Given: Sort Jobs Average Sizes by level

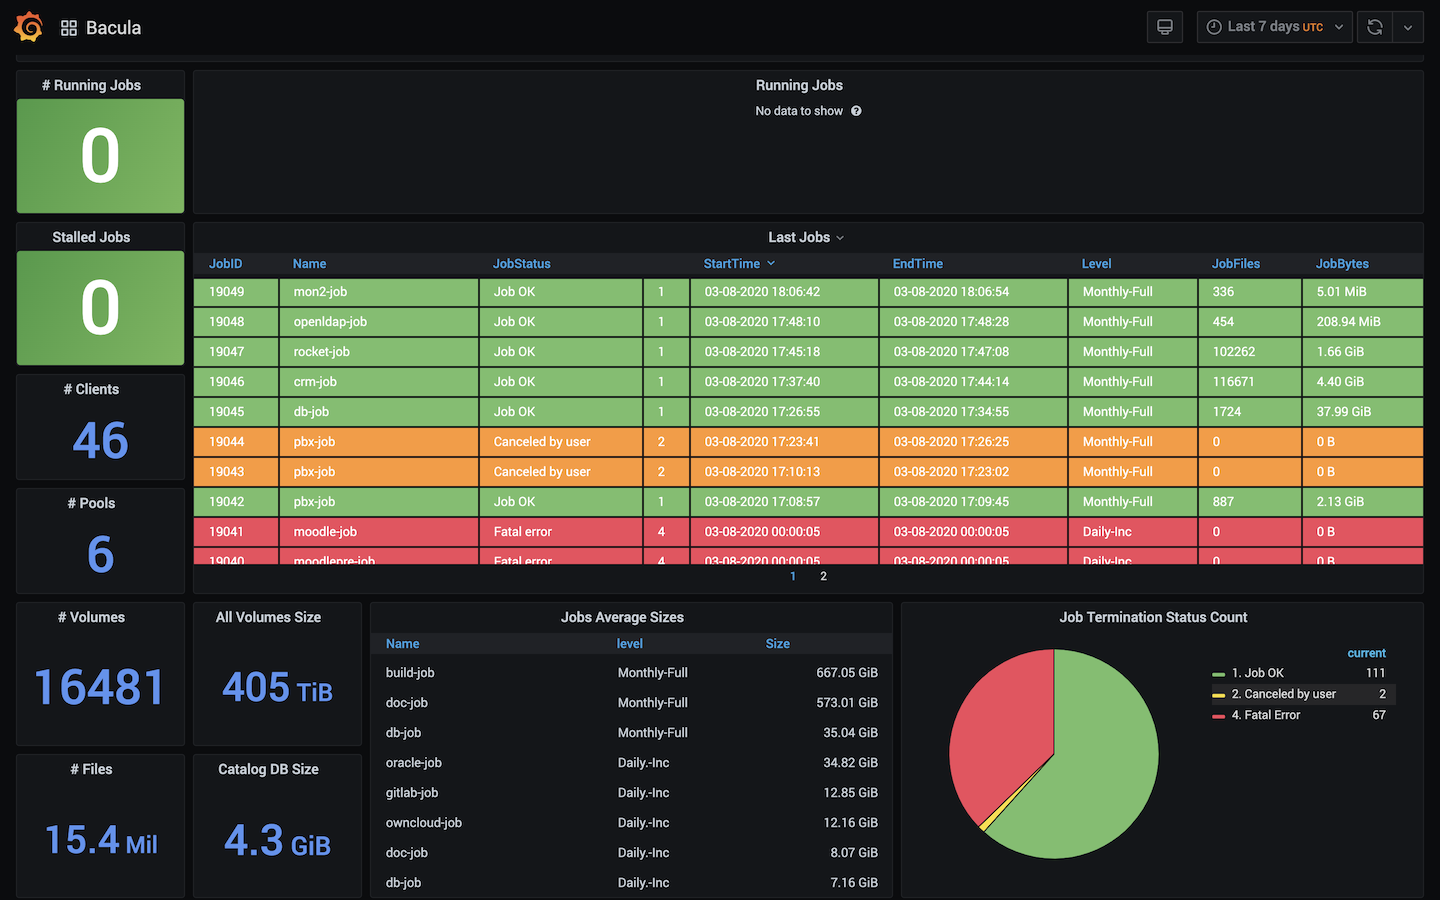Looking at the screenshot, I should [x=630, y=644].
